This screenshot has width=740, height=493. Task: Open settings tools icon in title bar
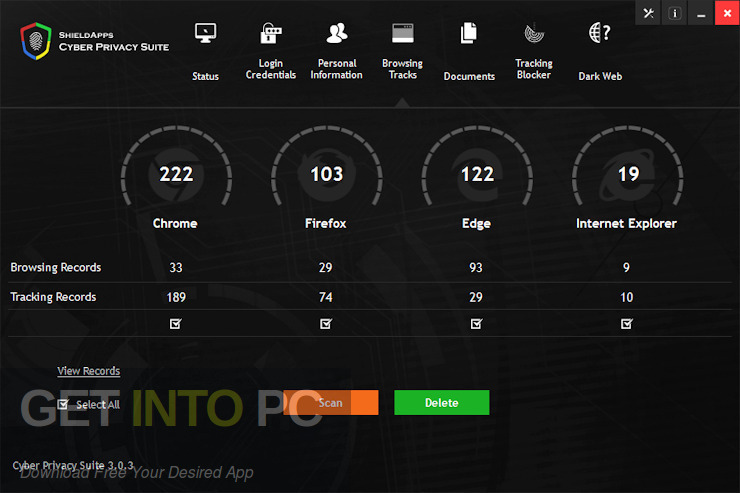(648, 13)
